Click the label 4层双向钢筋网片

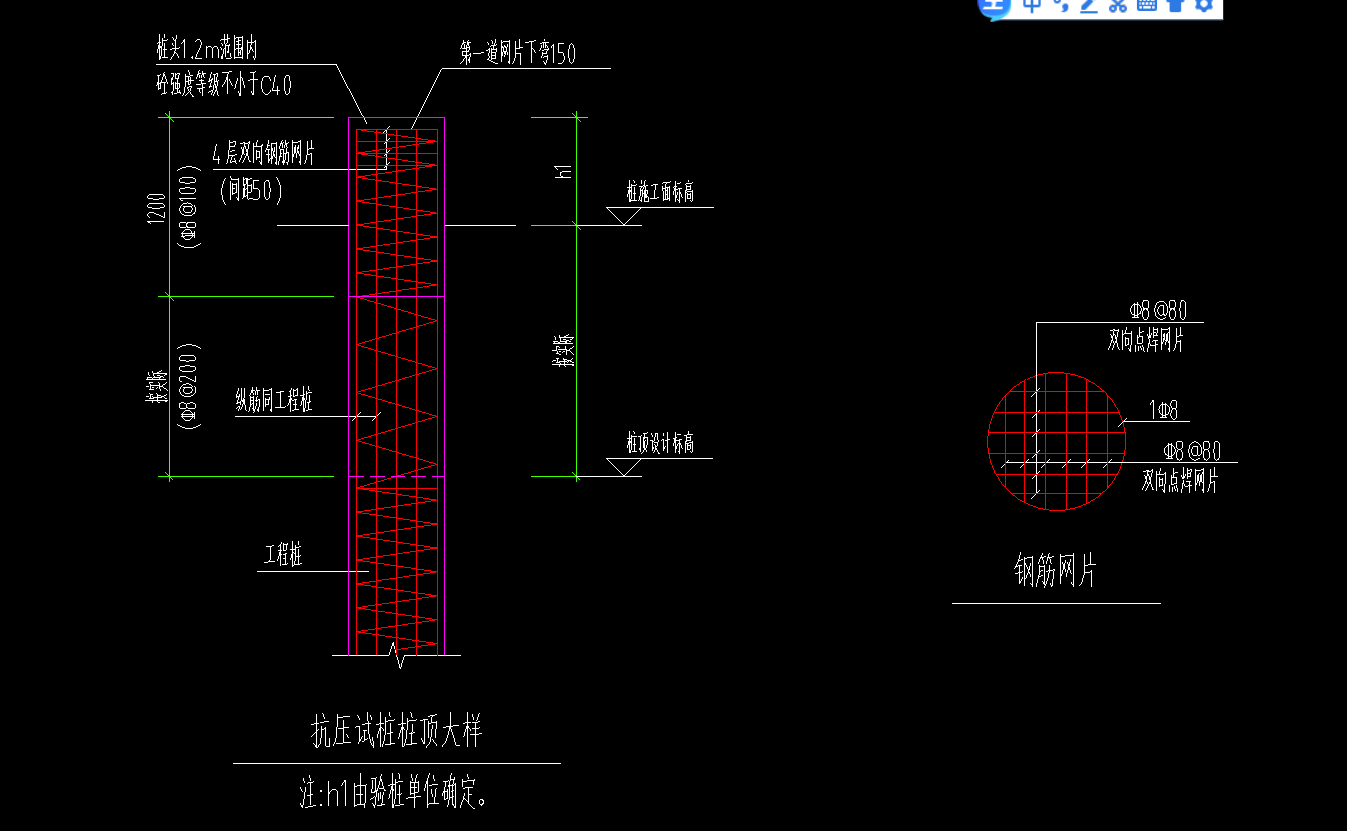[x=264, y=154]
